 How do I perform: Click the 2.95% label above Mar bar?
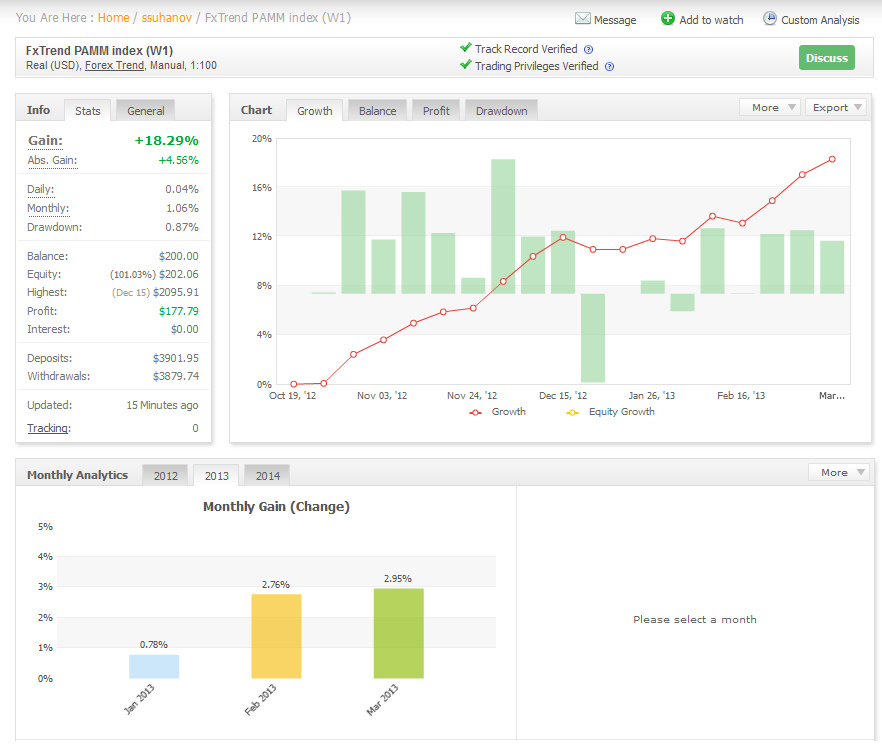point(398,579)
